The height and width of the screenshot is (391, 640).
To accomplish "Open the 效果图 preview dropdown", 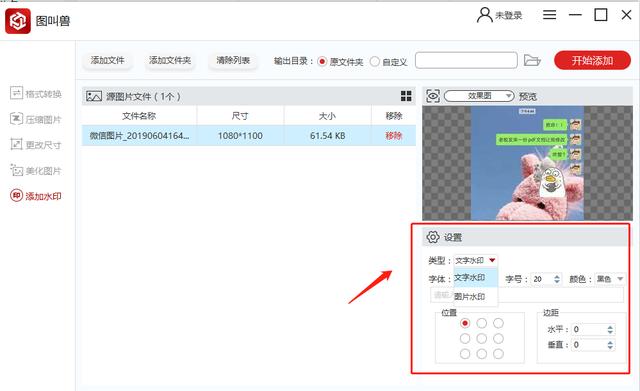I will tap(479, 96).
